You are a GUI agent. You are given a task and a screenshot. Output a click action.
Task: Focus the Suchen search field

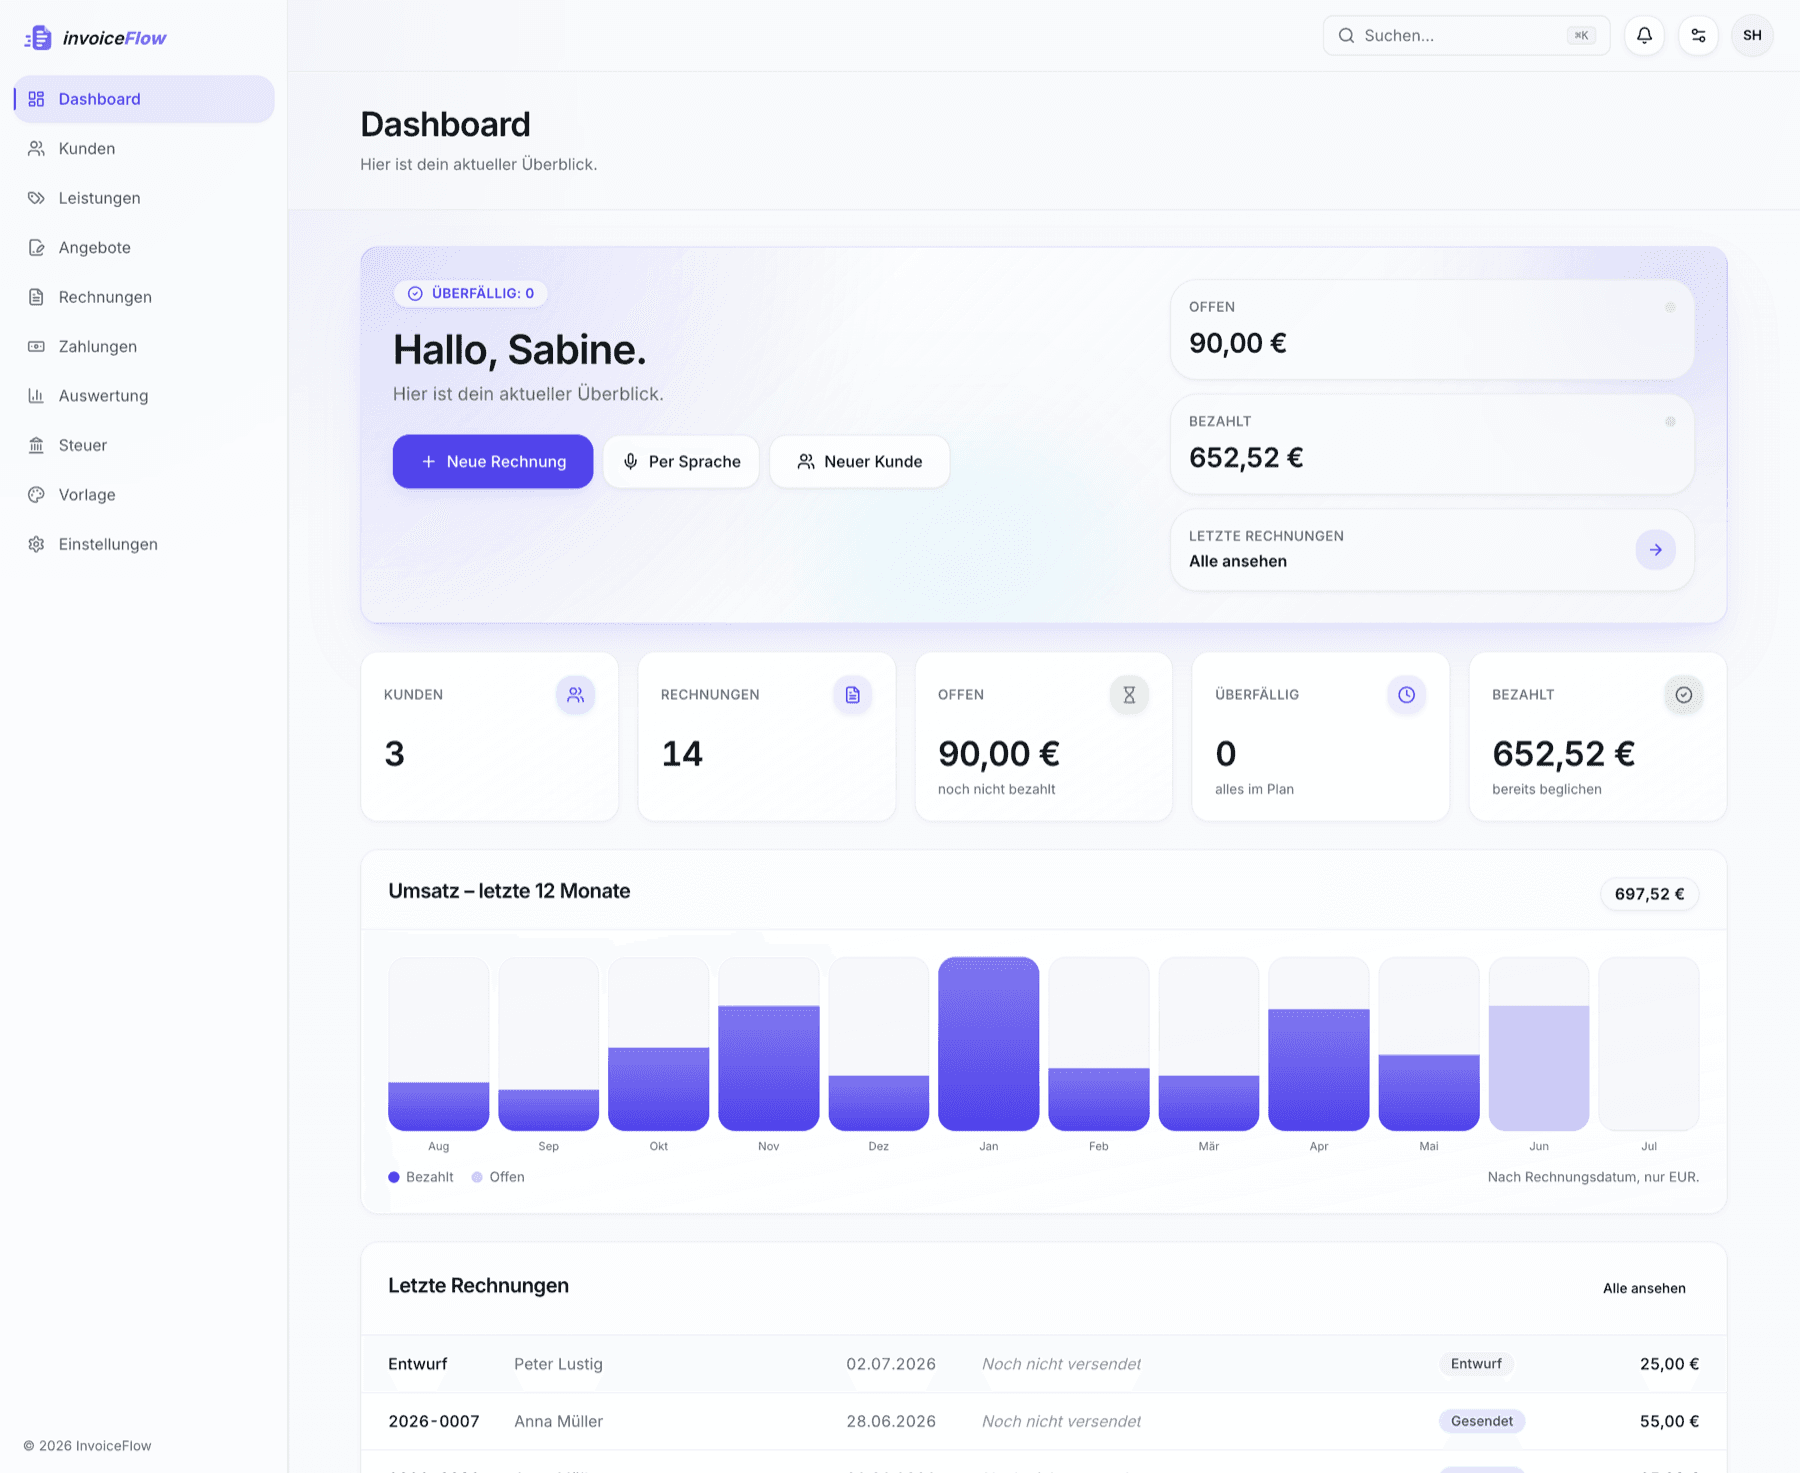click(x=1466, y=35)
